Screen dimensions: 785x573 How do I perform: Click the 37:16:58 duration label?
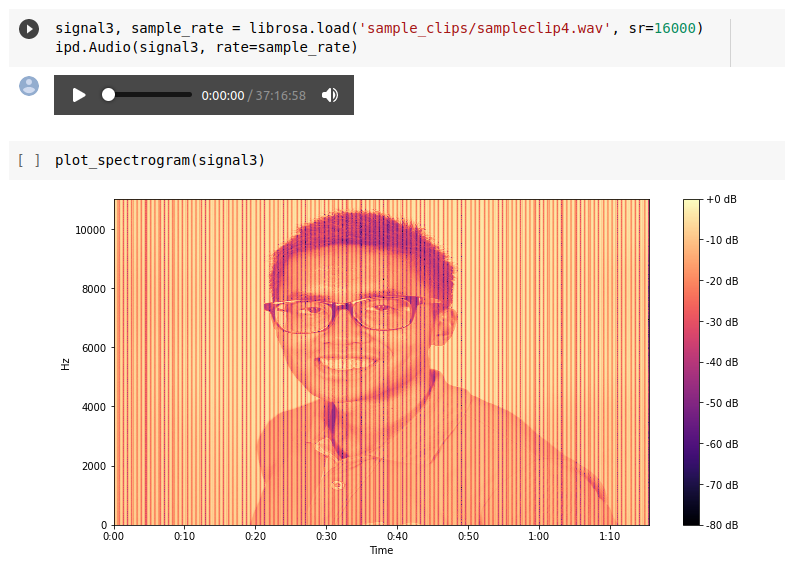pyautogui.click(x=280, y=96)
